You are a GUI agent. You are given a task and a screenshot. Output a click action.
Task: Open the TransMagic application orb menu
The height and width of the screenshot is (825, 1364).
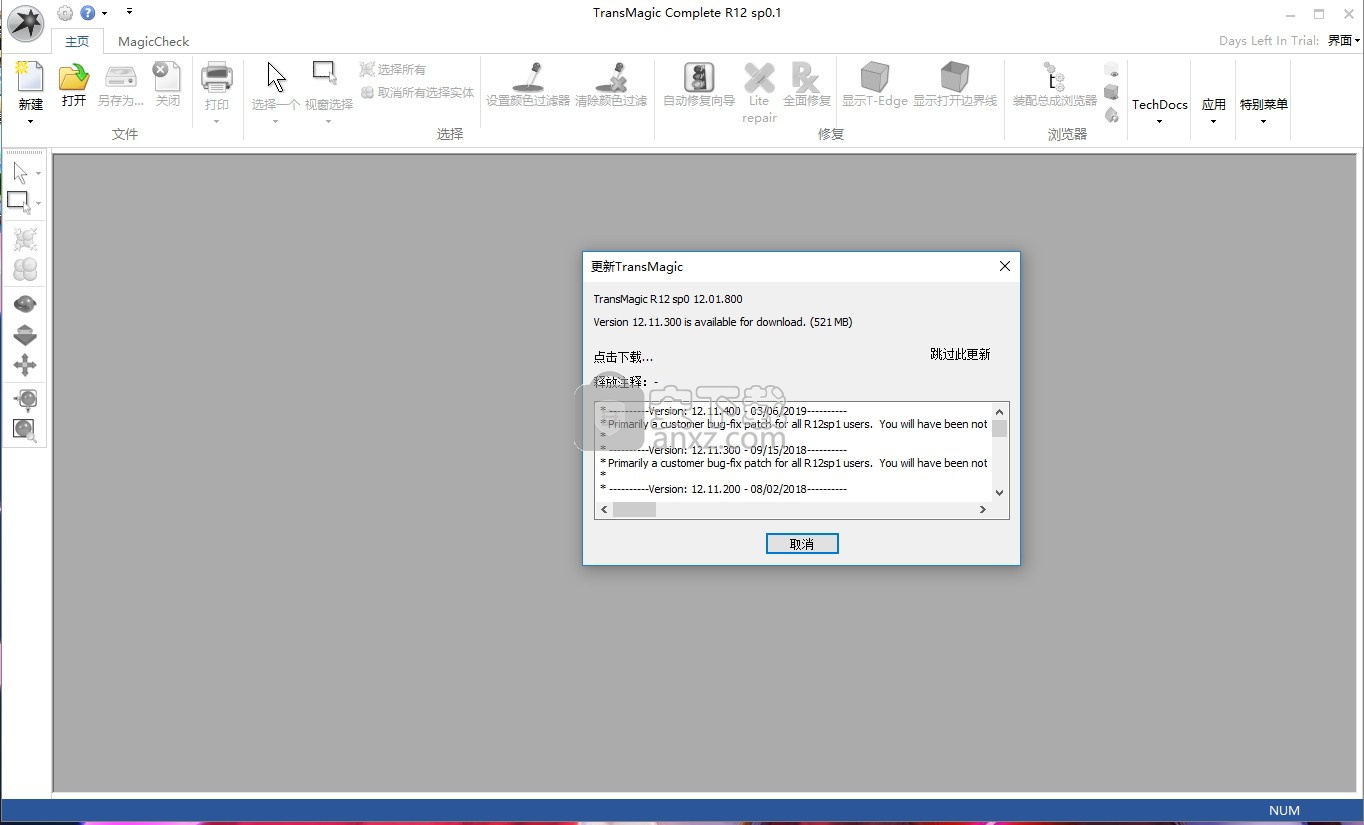[25, 23]
